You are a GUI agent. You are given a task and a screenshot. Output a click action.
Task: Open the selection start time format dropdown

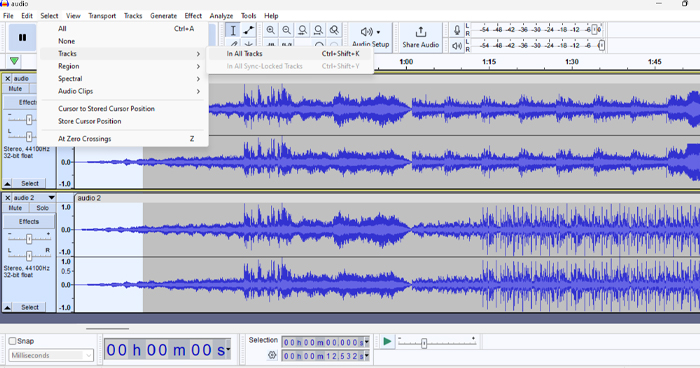(x=367, y=343)
